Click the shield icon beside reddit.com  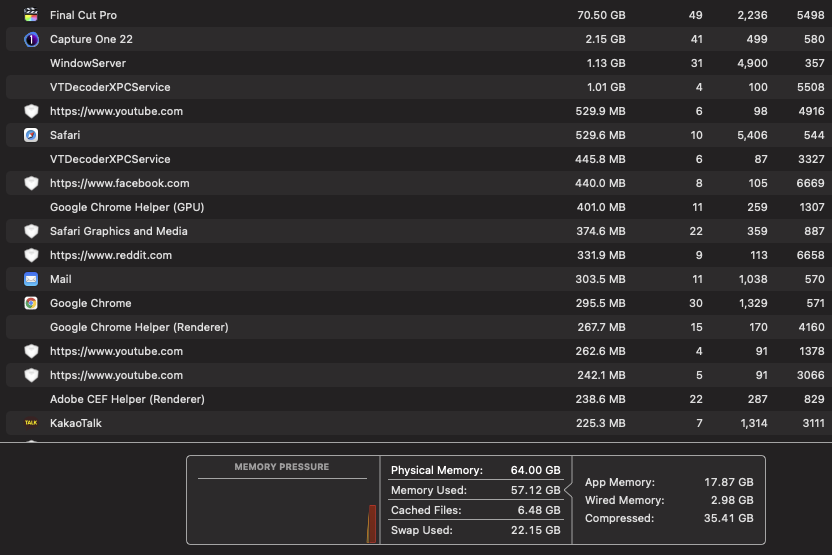point(31,255)
